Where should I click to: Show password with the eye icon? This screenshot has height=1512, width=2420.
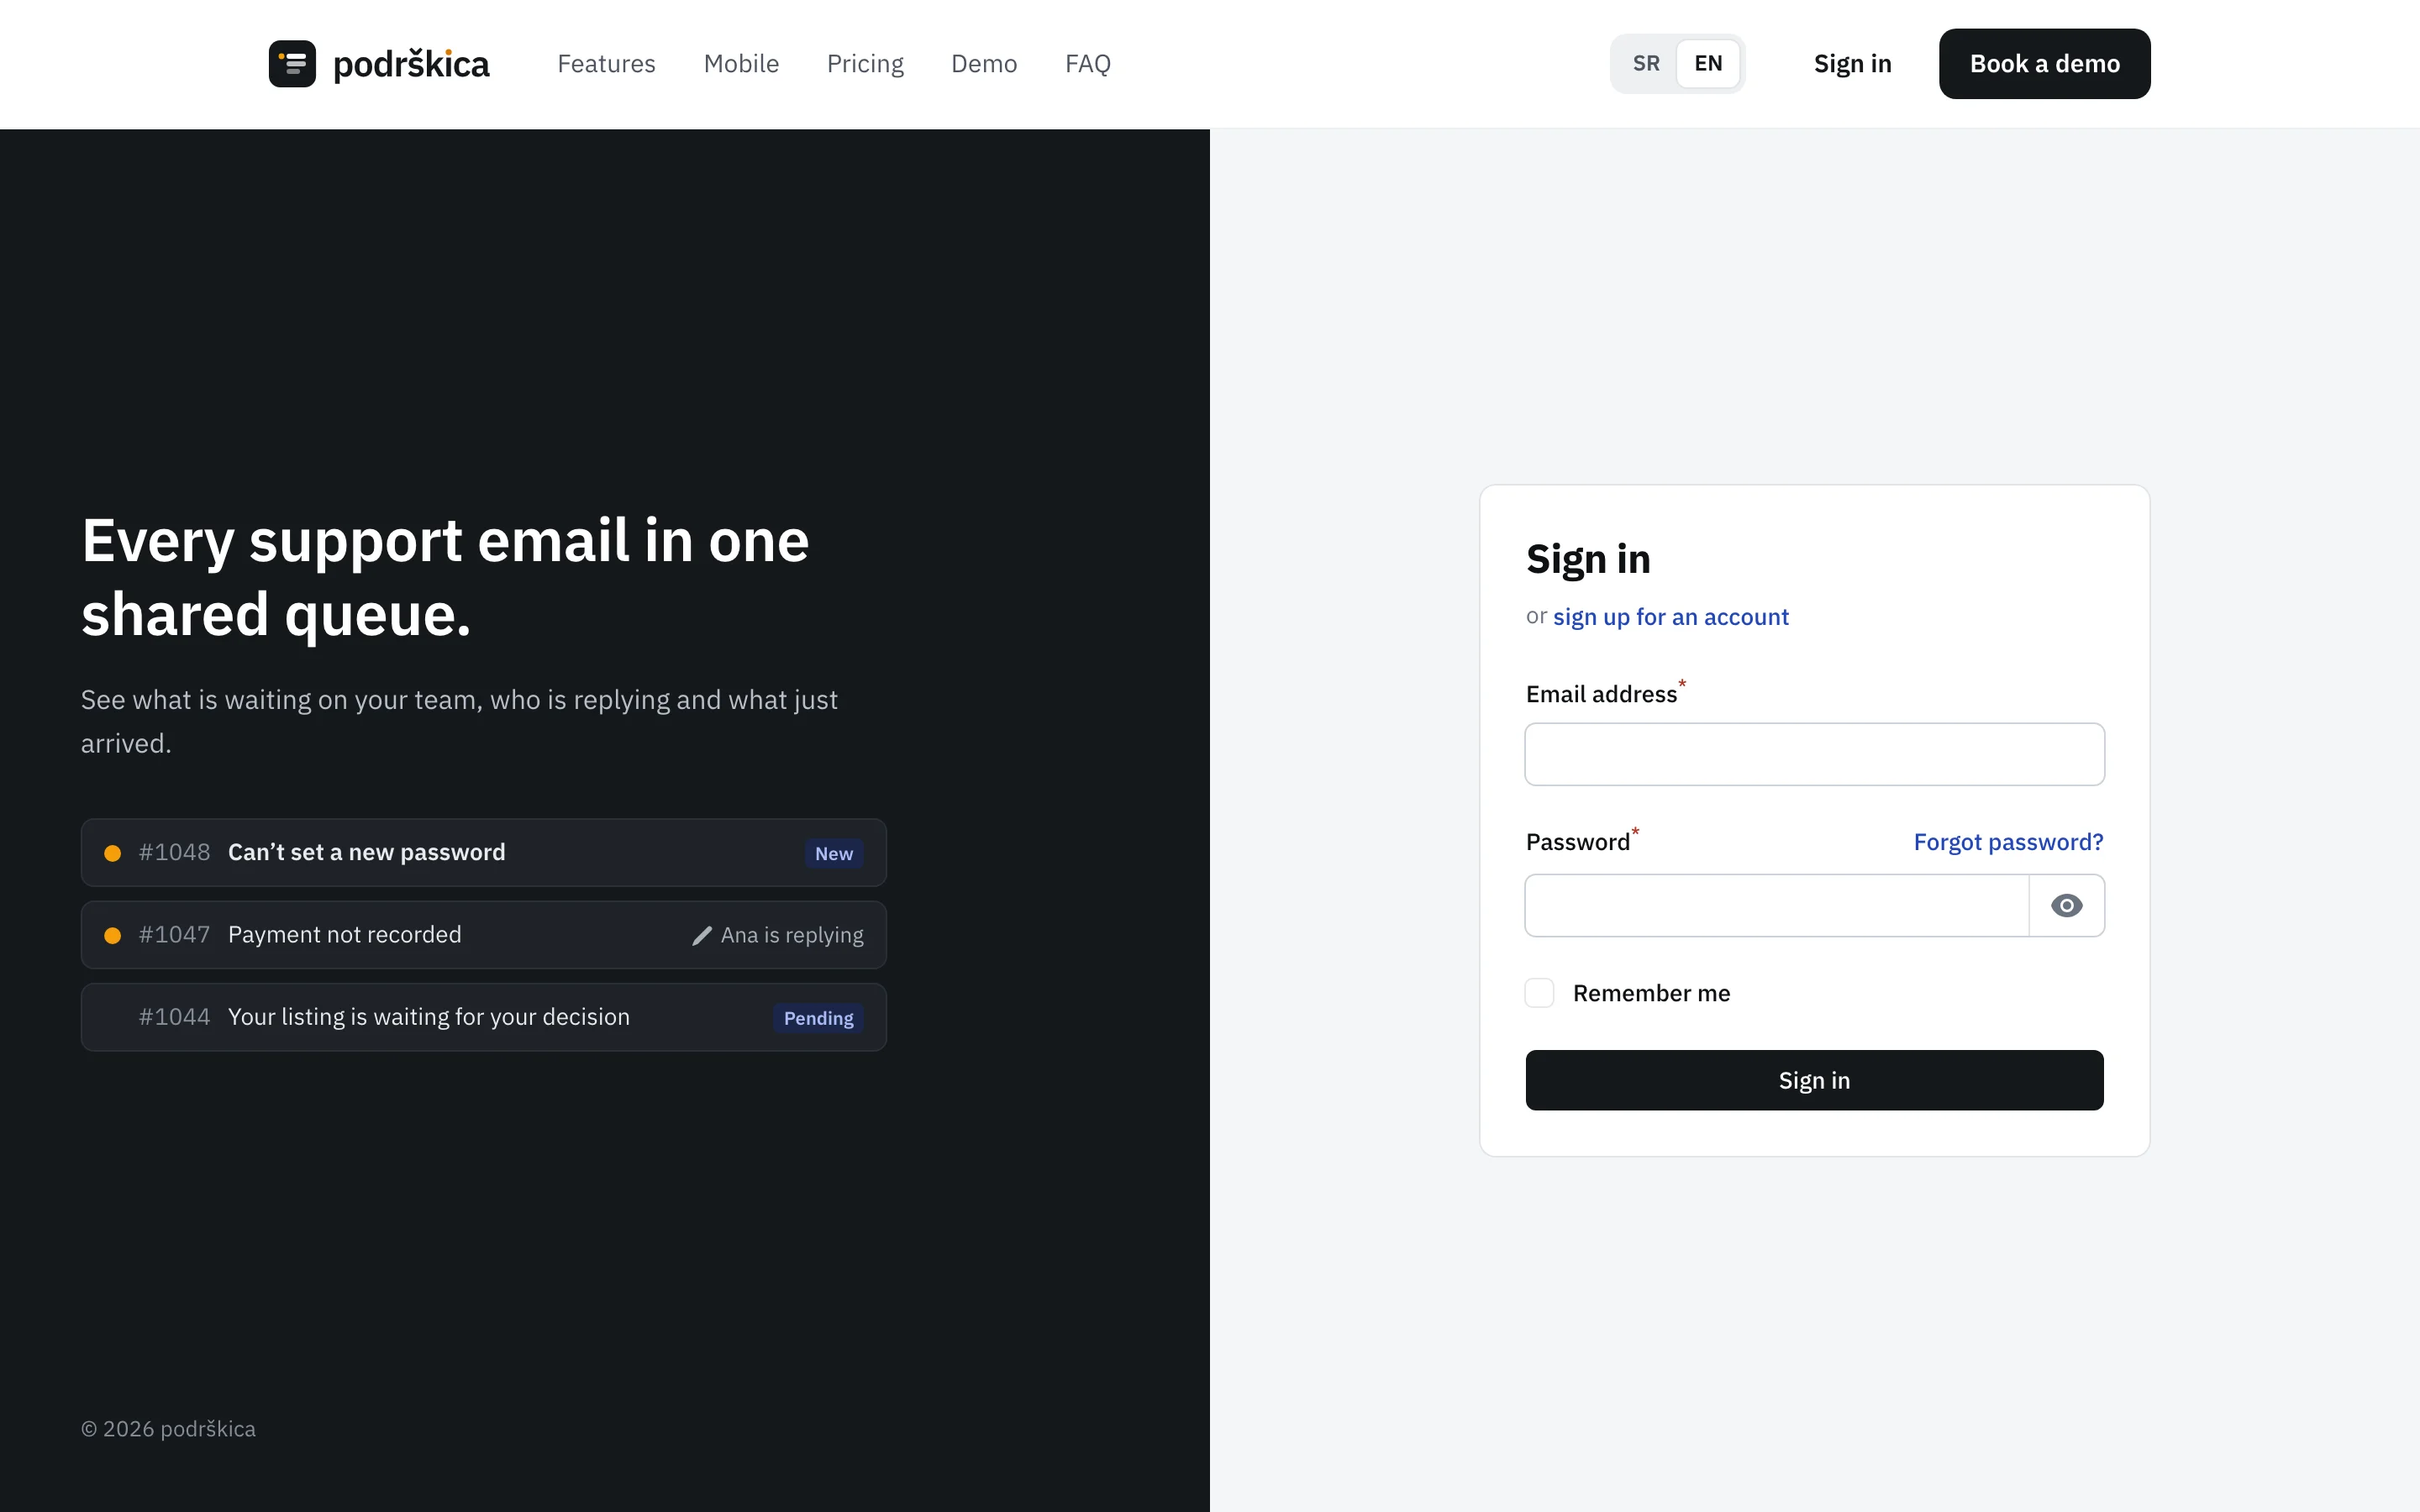[2066, 906]
